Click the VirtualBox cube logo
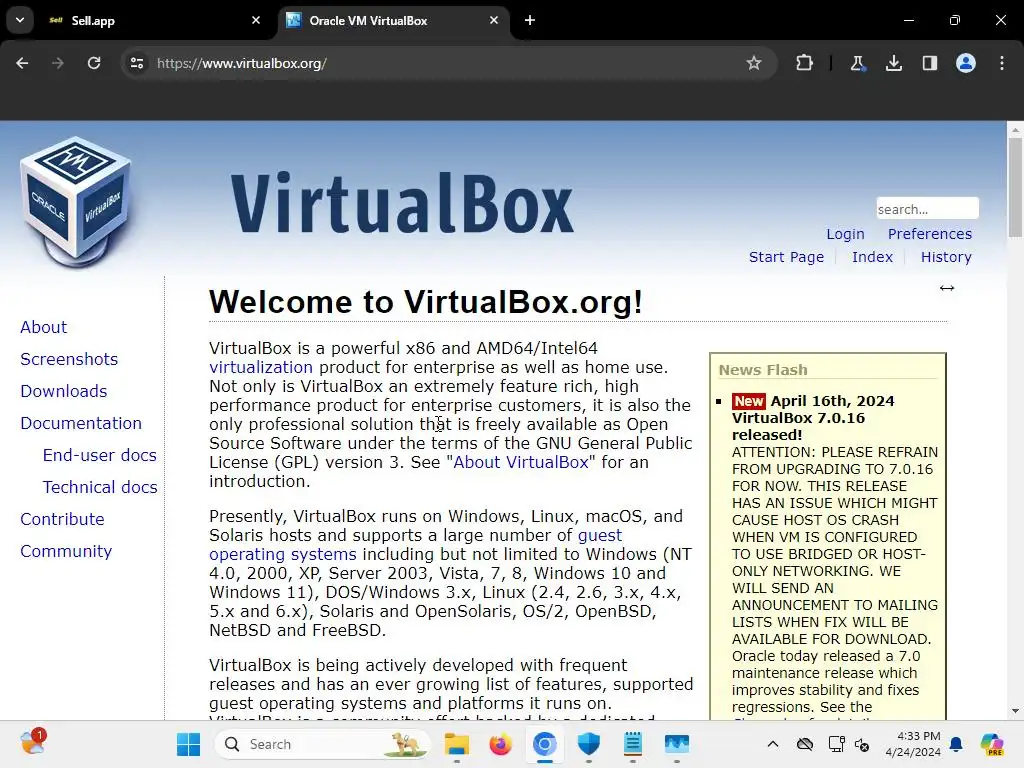1024x768 pixels. (75, 201)
